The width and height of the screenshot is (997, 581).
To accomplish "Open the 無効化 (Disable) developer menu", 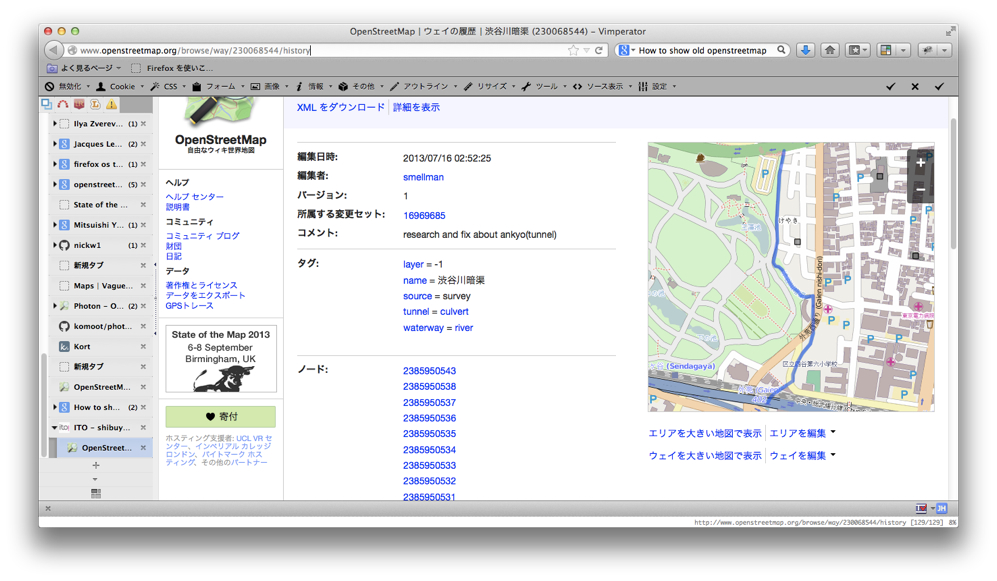I will pyautogui.click(x=67, y=86).
